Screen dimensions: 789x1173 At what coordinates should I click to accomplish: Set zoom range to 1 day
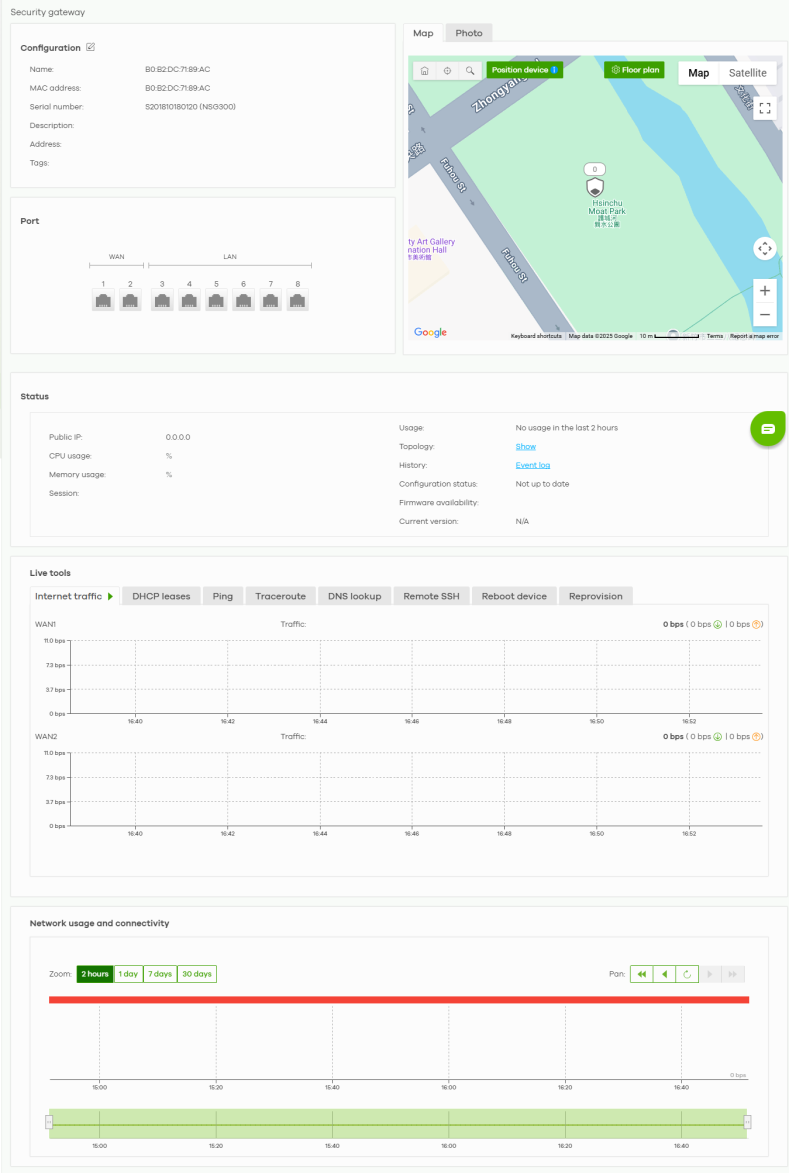point(128,974)
